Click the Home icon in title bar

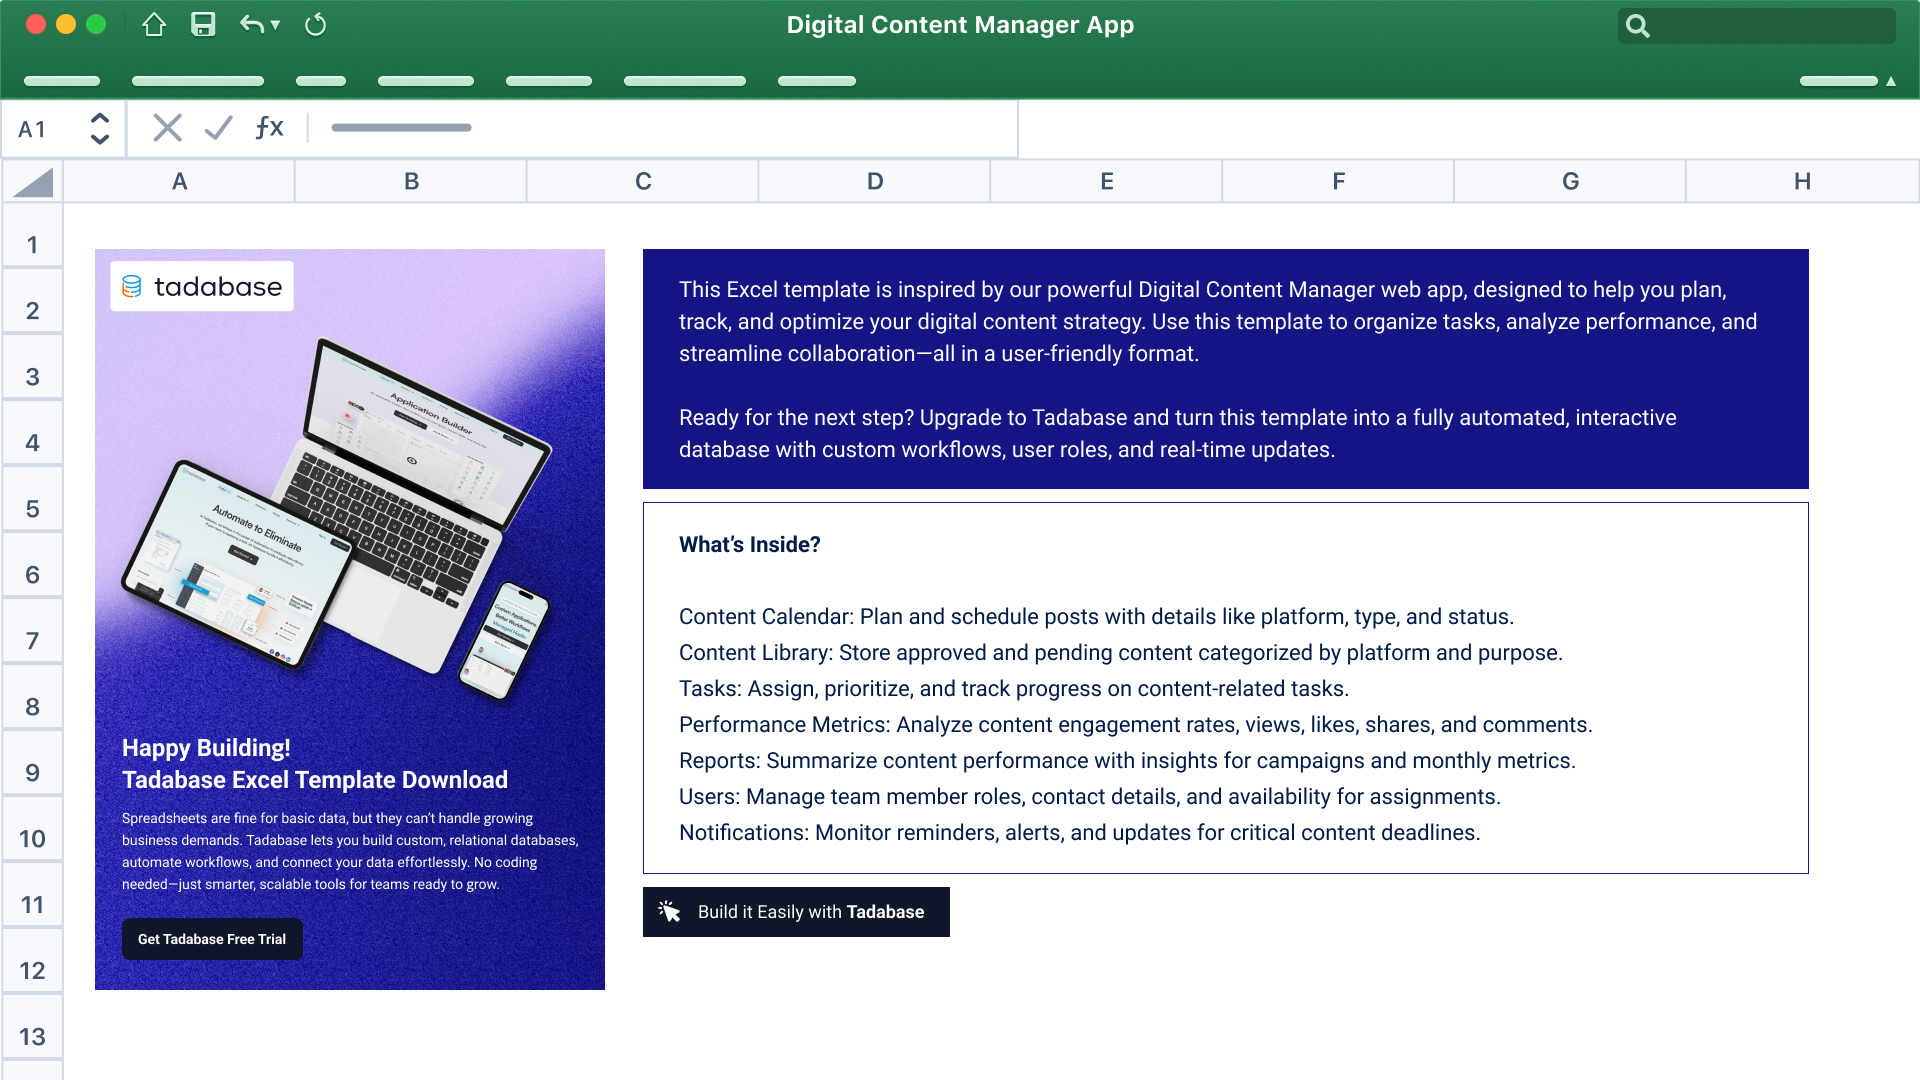pyautogui.click(x=154, y=25)
